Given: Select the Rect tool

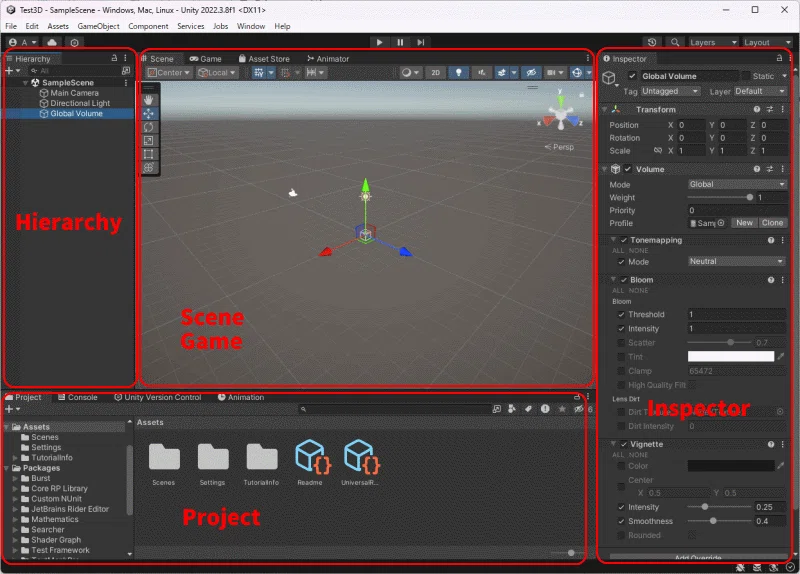Looking at the screenshot, I should [x=149, y=154].
